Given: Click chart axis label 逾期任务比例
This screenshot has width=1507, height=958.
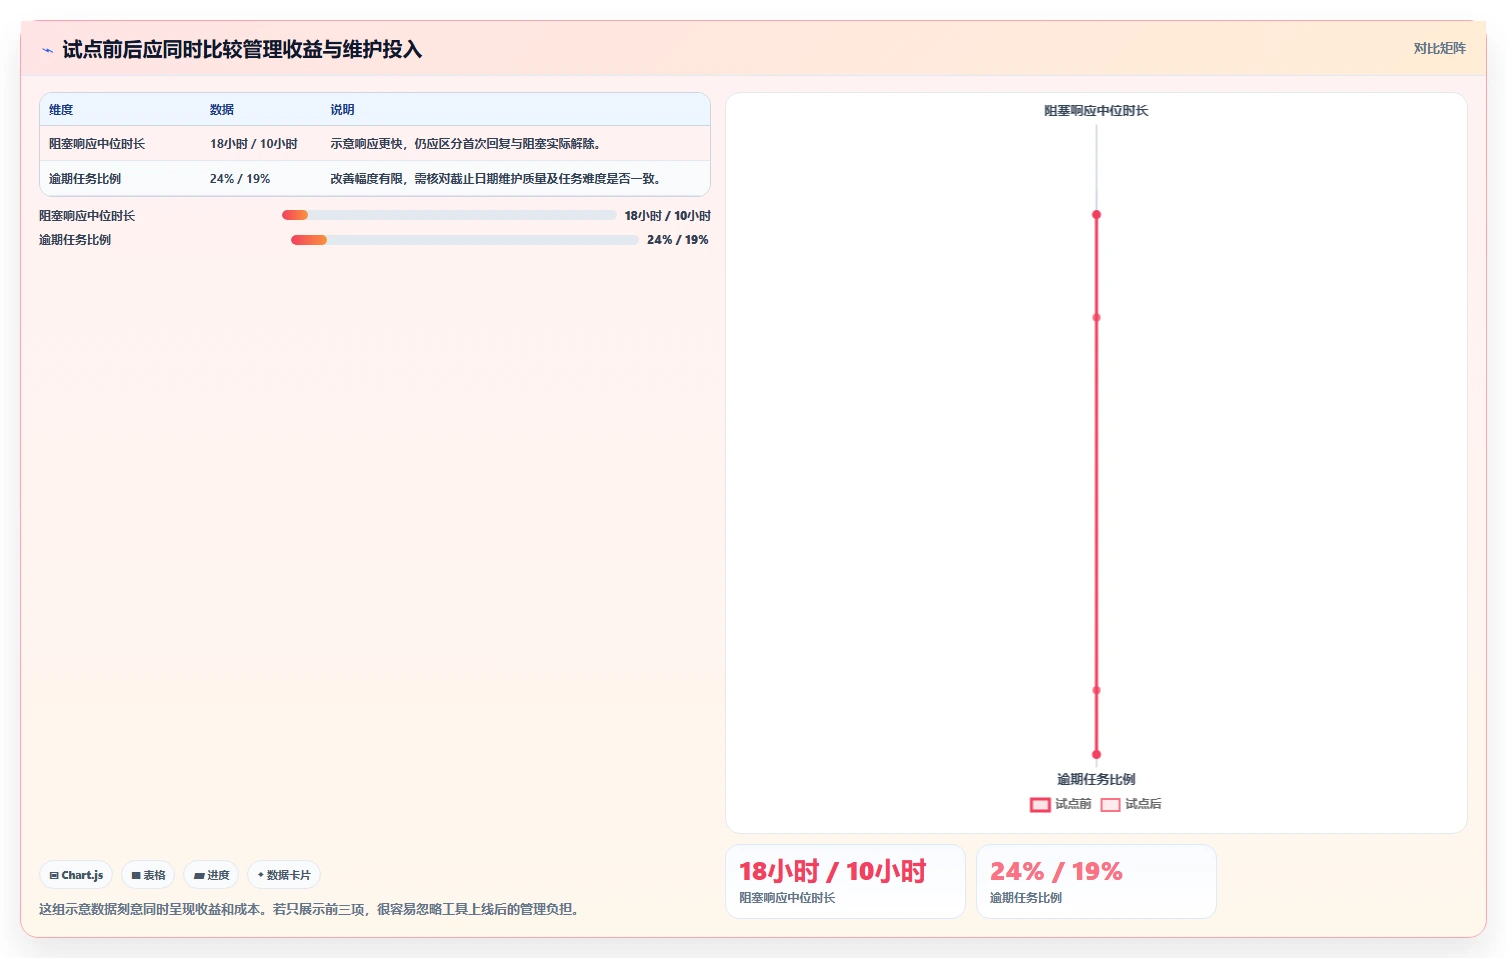Looking at the screenshot, I should point(1096,779).
